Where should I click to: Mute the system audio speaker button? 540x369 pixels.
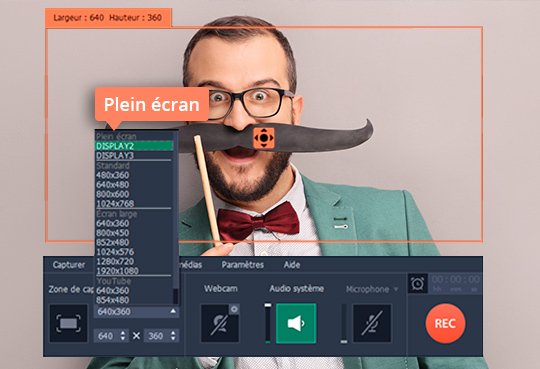tap(296, 323)
